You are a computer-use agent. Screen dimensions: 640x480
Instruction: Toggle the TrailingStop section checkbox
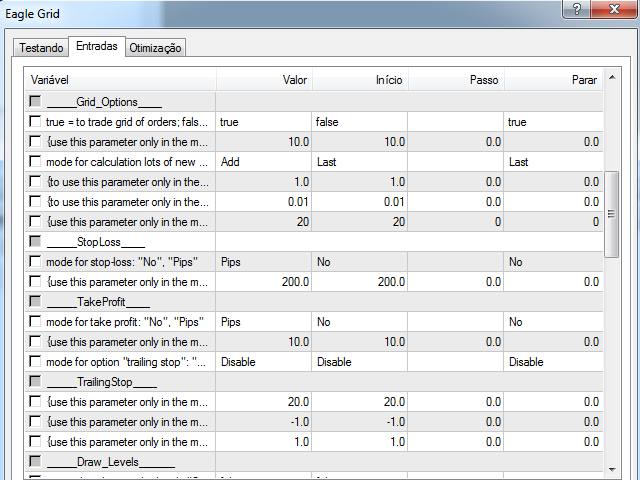(x=35, y=381)
